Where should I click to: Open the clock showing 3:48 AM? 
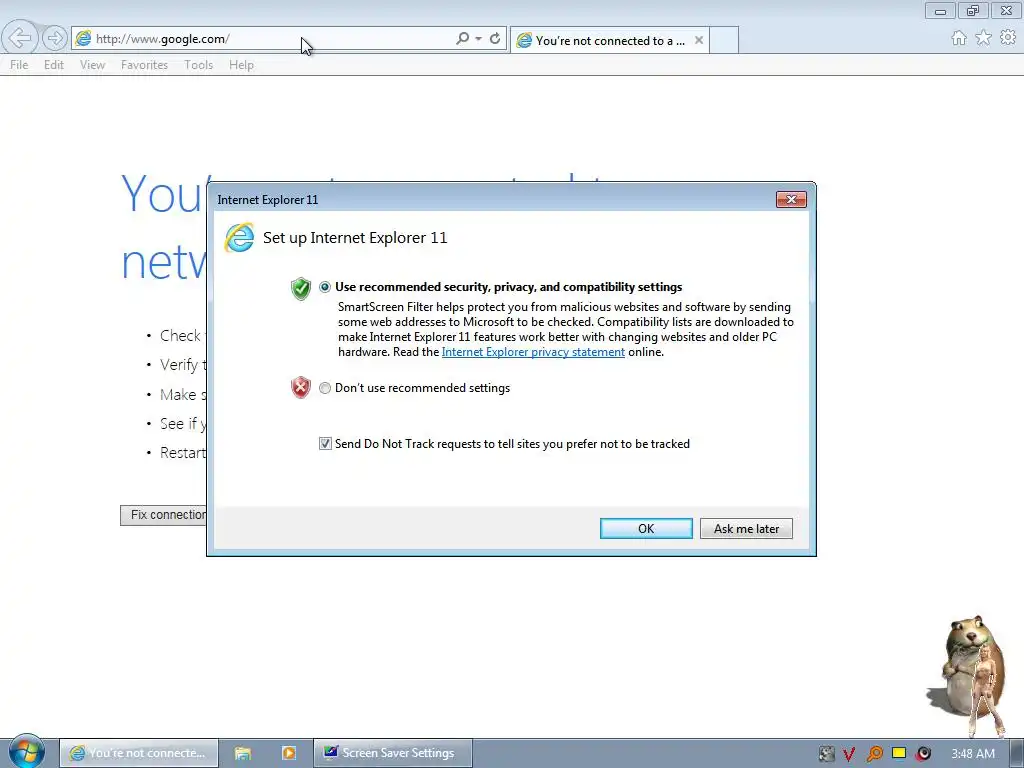[x=972, y=754]
